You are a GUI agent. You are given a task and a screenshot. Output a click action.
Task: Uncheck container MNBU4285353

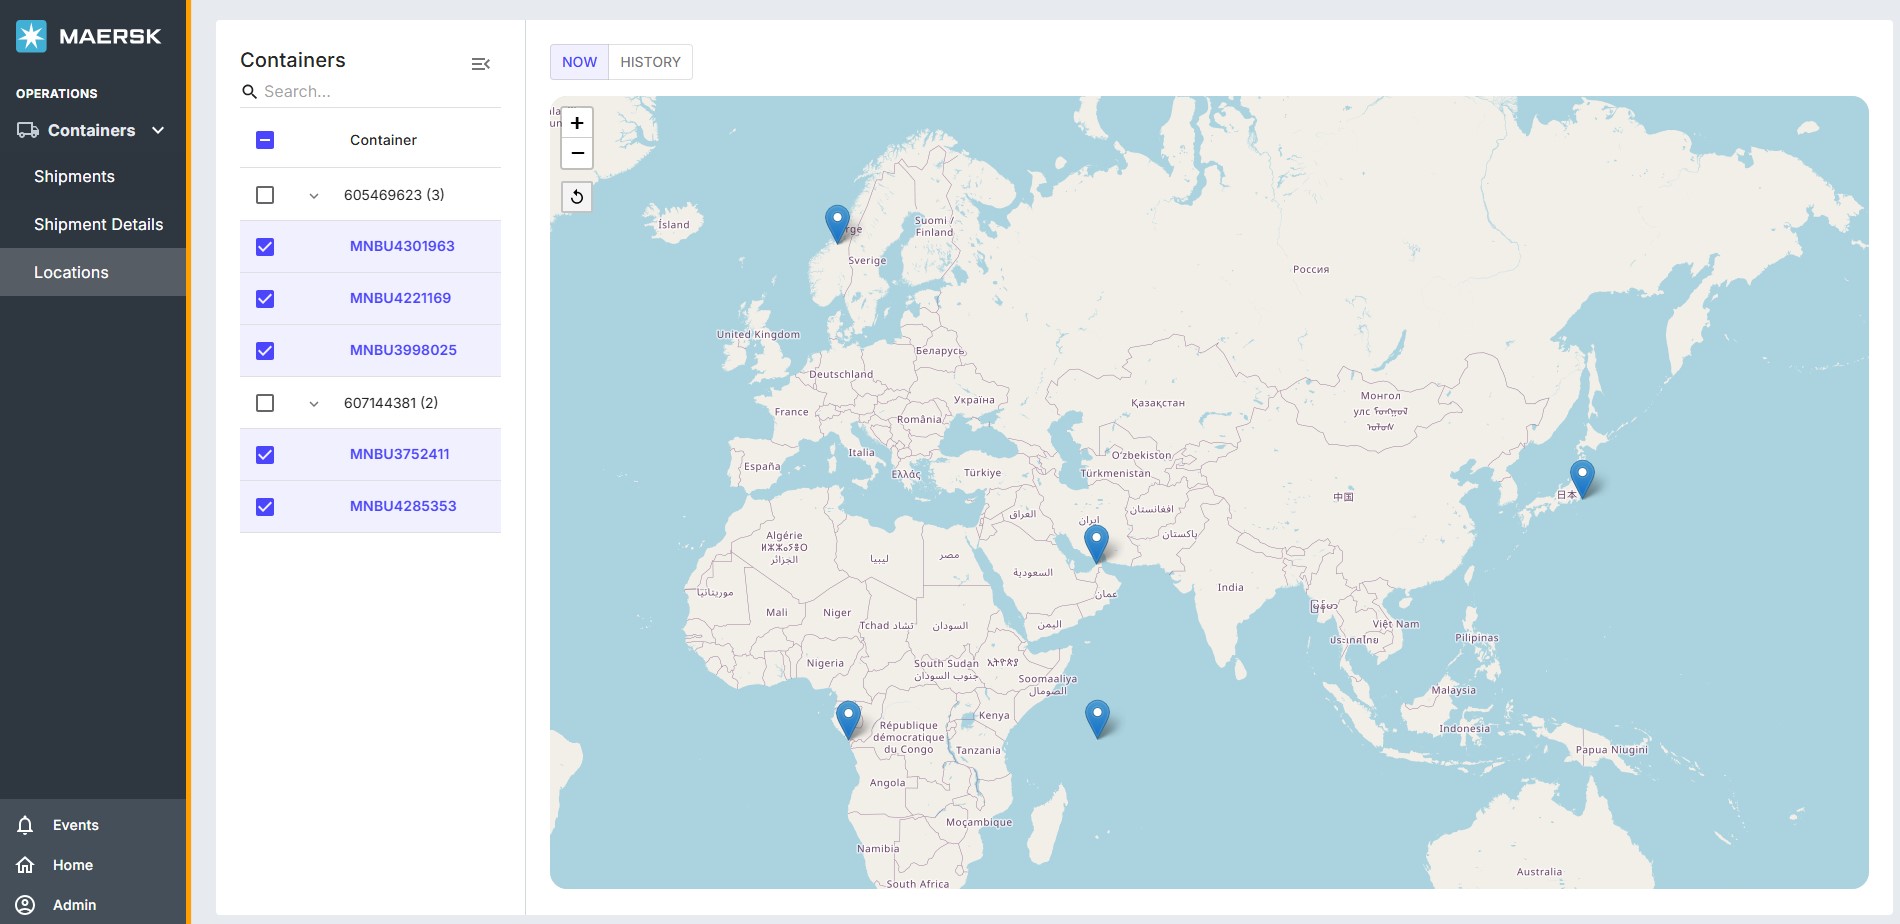tap(265, 507)
